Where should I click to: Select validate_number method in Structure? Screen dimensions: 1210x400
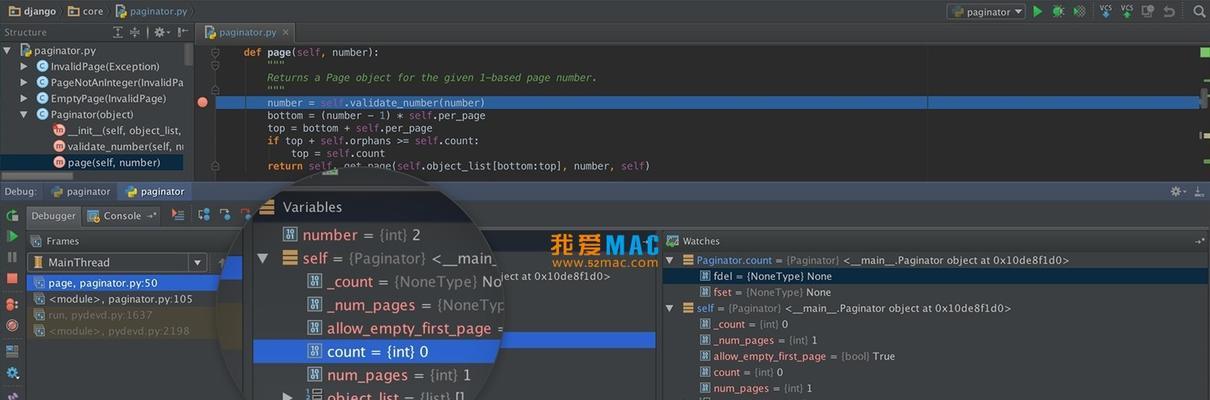tap(117, 146)
